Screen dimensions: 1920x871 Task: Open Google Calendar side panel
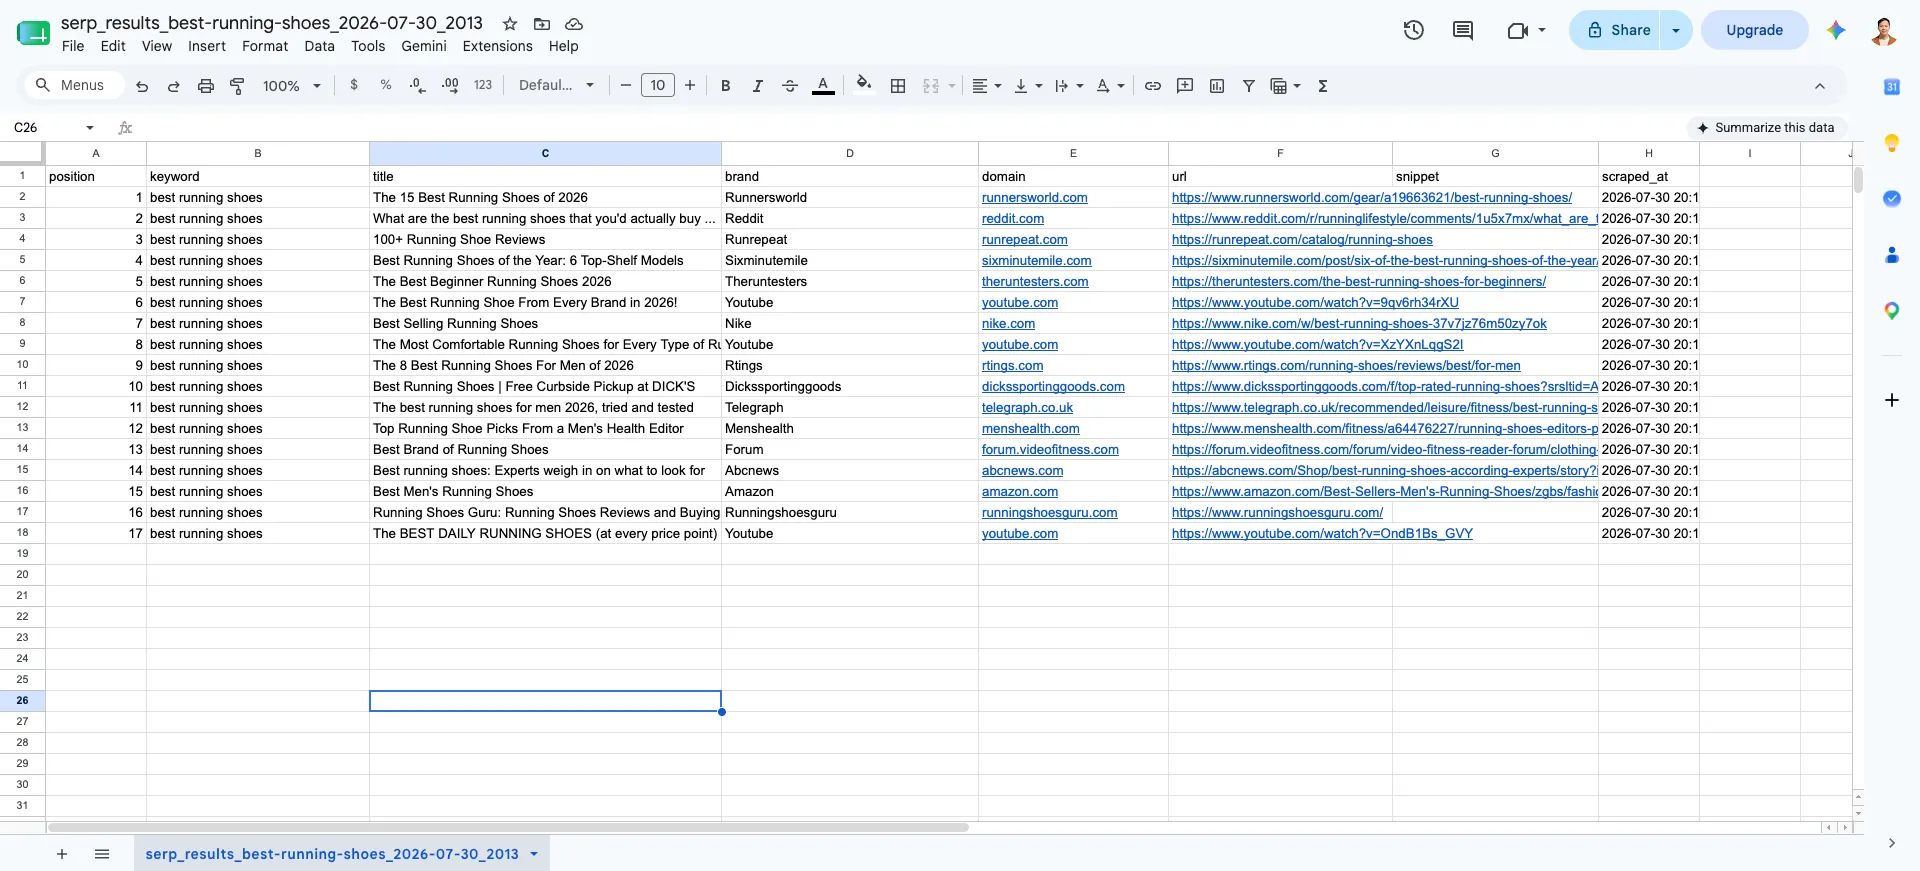click(x=1892, y=87)
